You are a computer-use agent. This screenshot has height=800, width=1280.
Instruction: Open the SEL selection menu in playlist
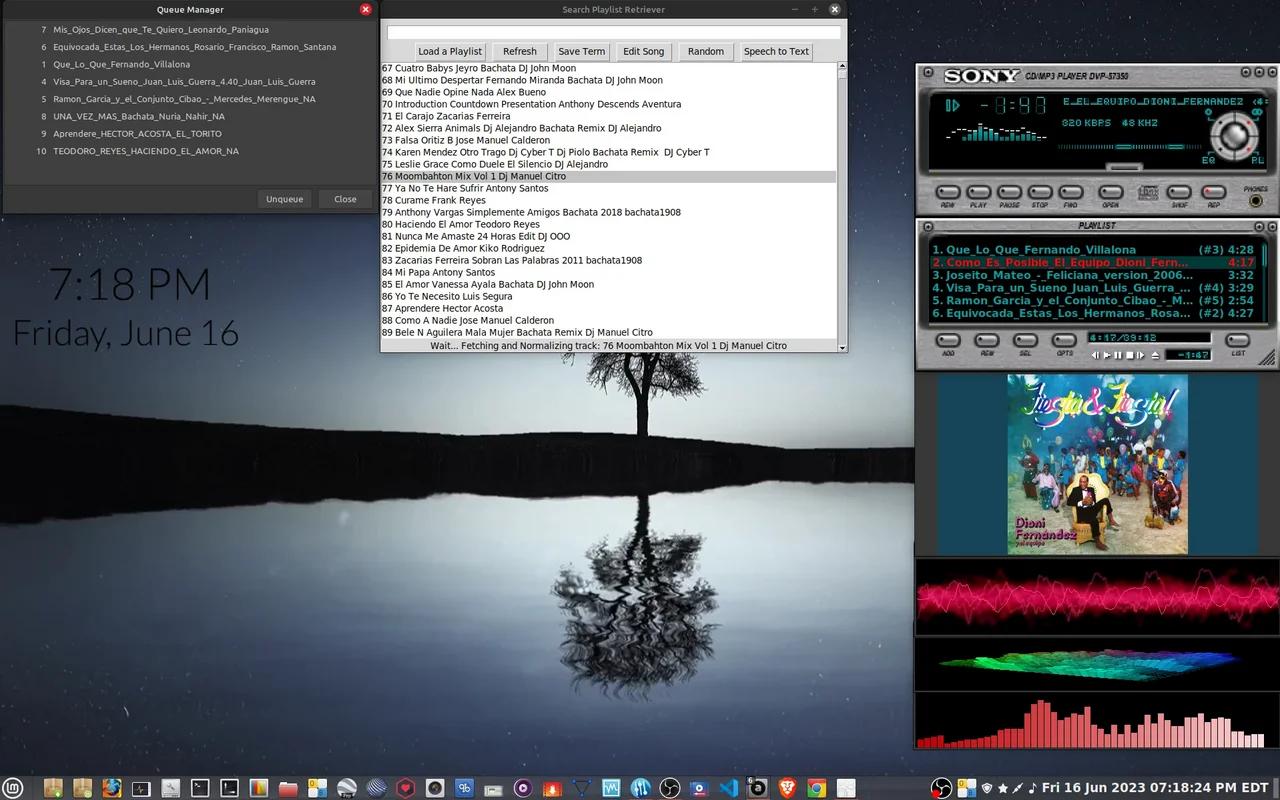pos(1025,341)
